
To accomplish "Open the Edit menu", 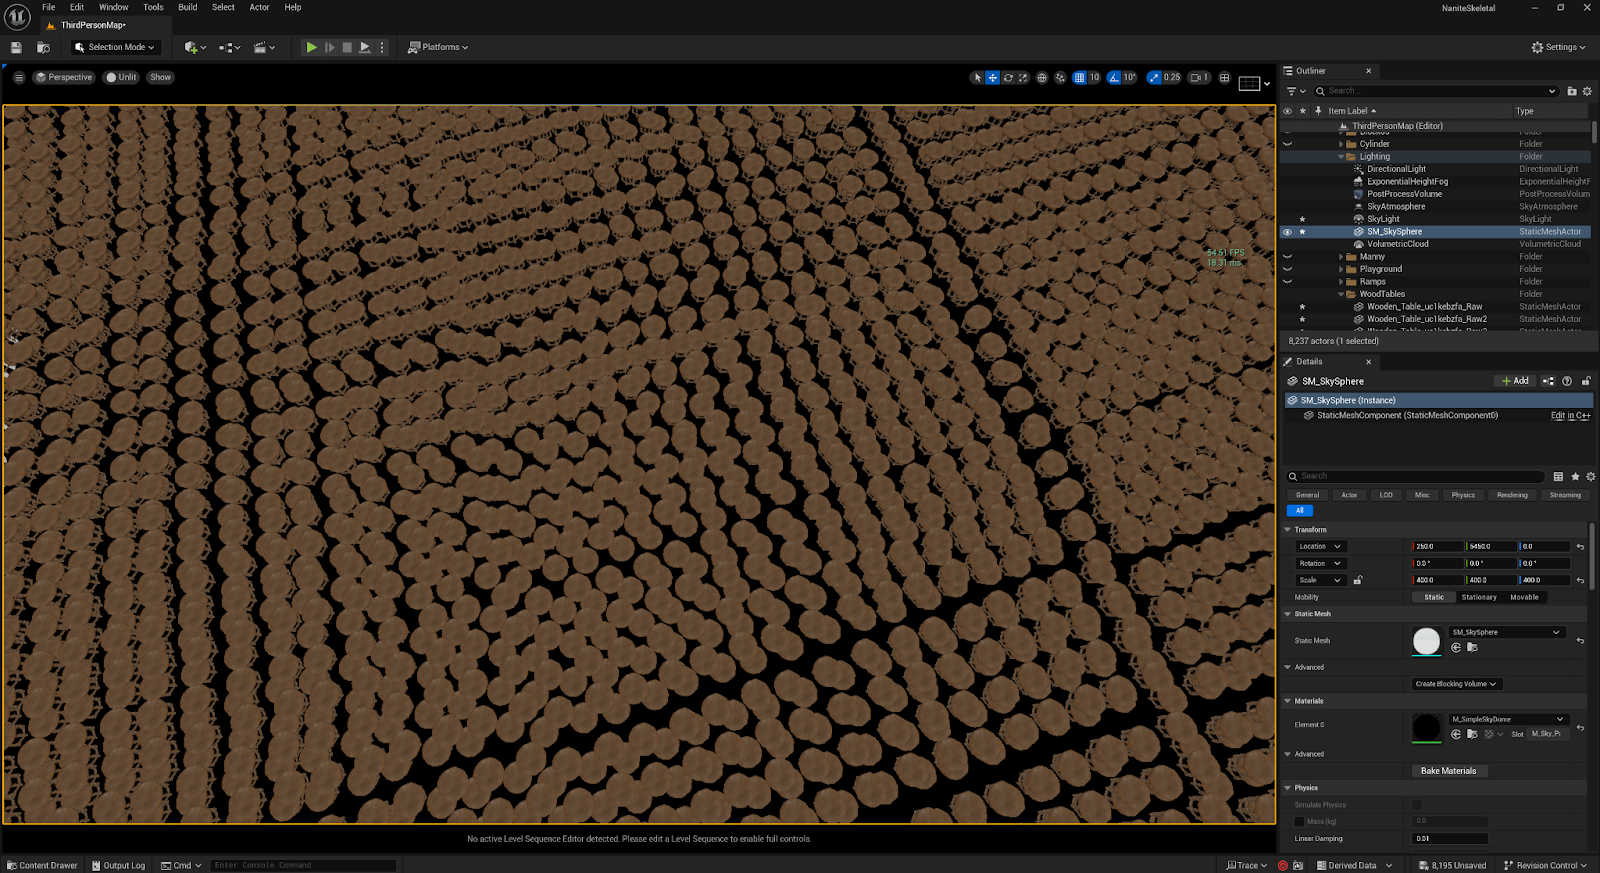I will [x=77, y=7].
